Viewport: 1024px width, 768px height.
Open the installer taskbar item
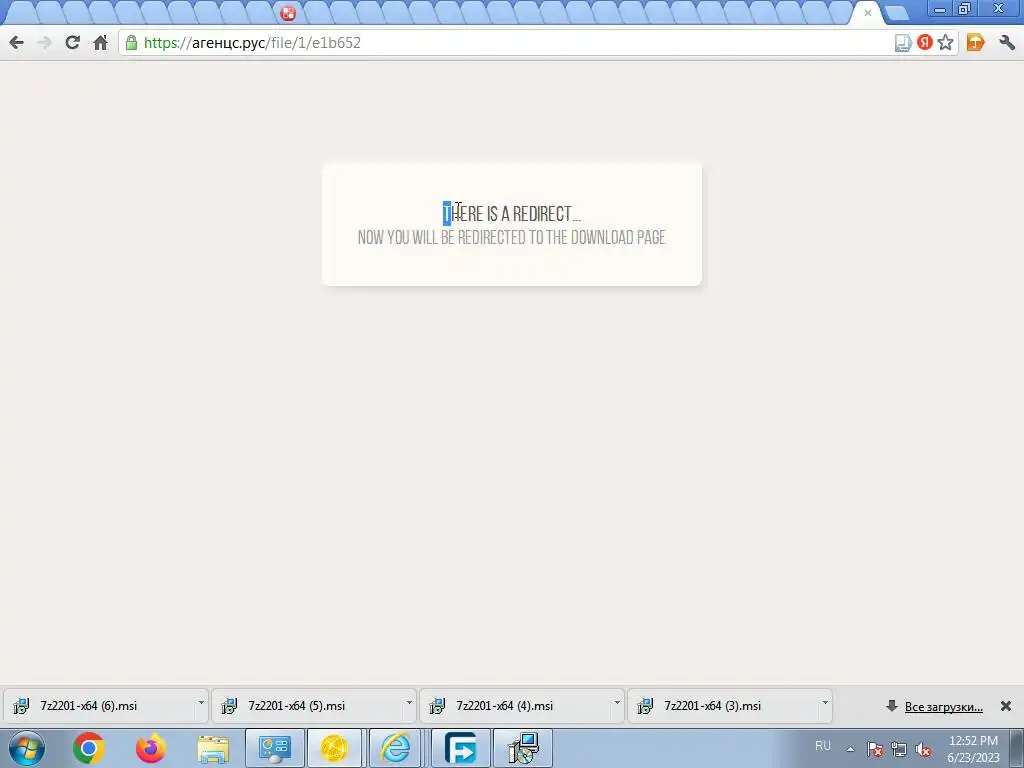tap(523, 748)
